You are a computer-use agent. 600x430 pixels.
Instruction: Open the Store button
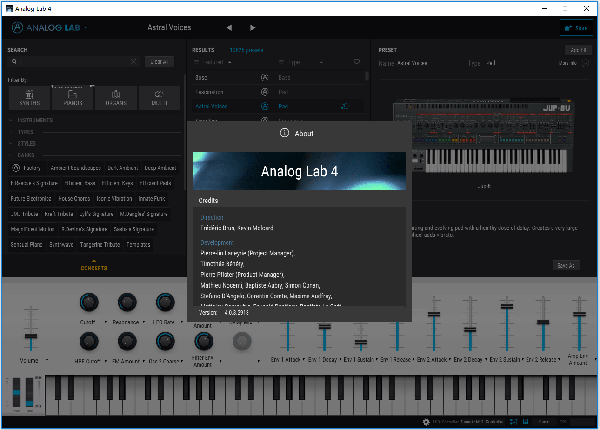click(x=576, y=28)
